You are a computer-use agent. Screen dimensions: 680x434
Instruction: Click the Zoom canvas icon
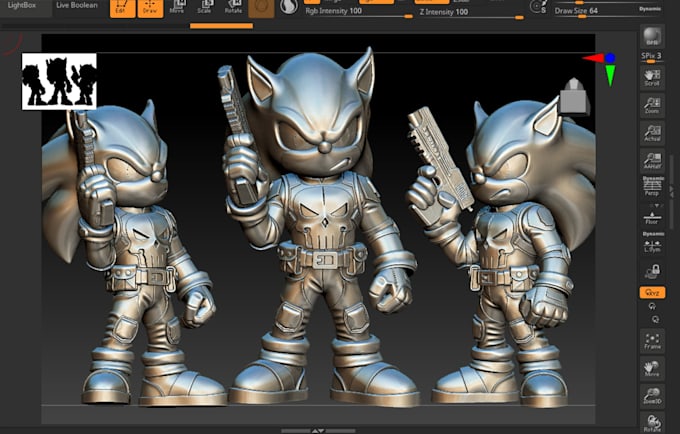[652, 105]
